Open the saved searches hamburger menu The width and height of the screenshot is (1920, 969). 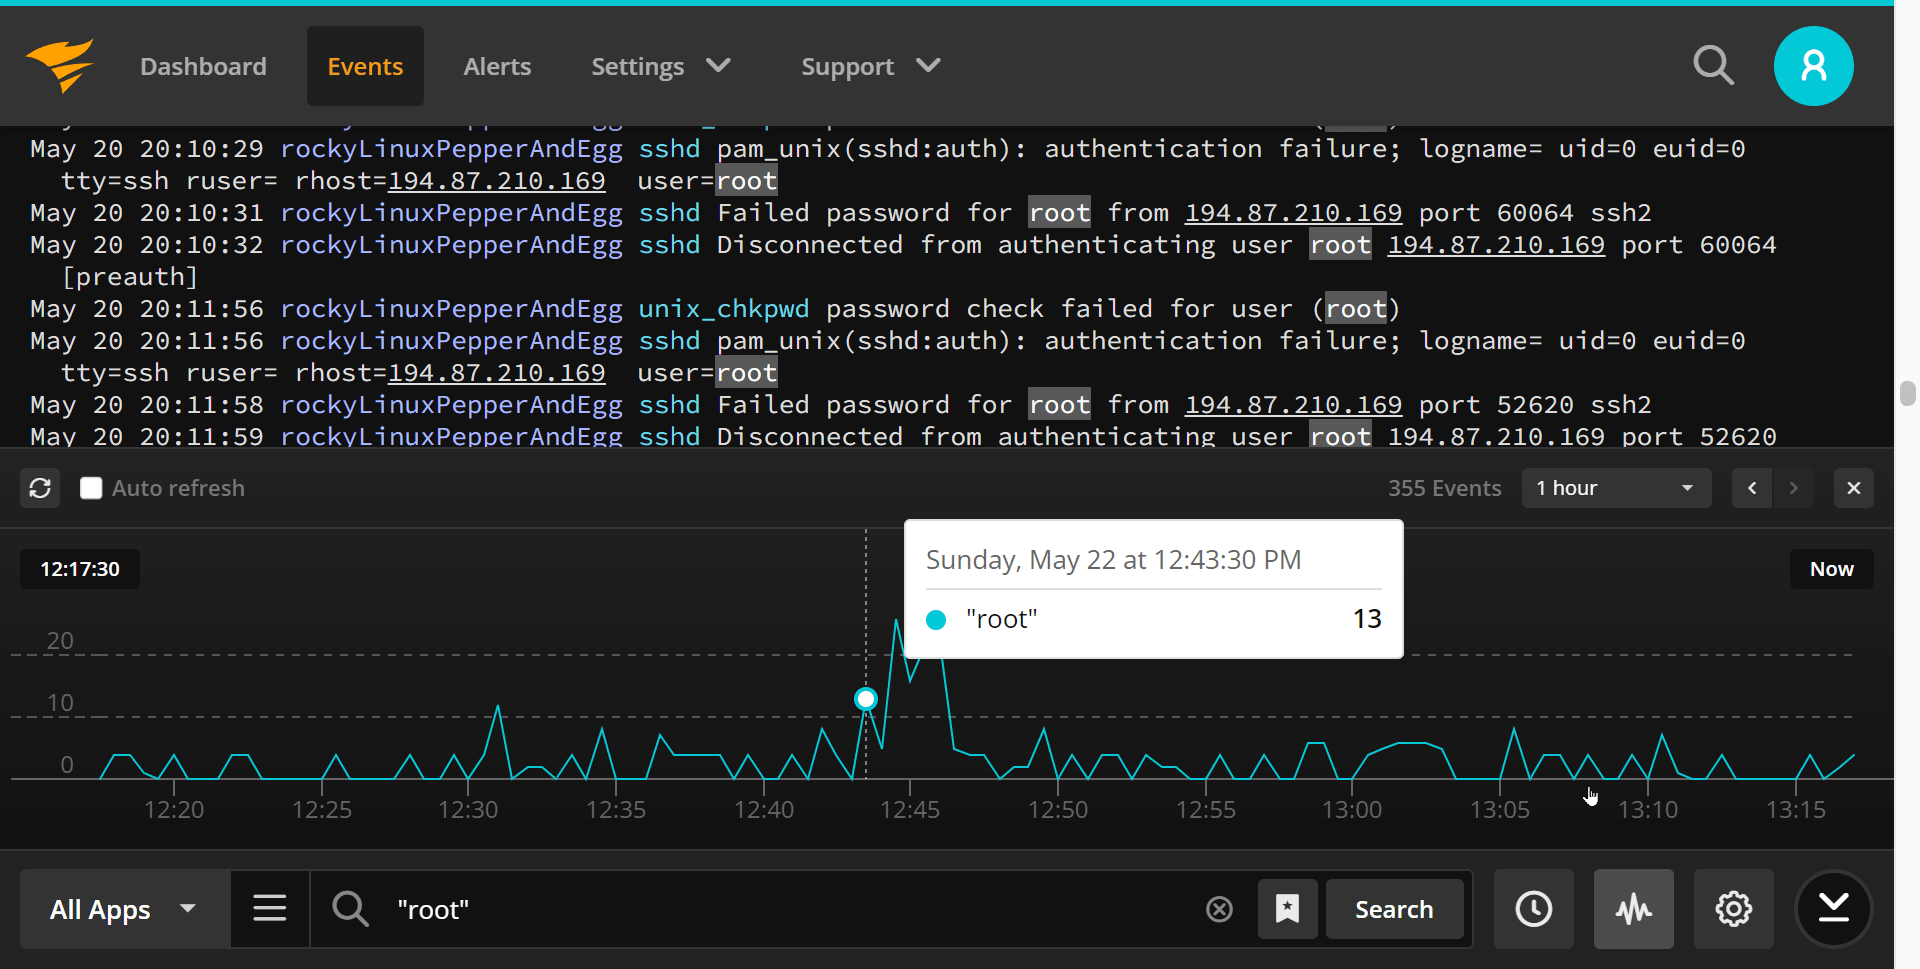click(x=270, y=909)
